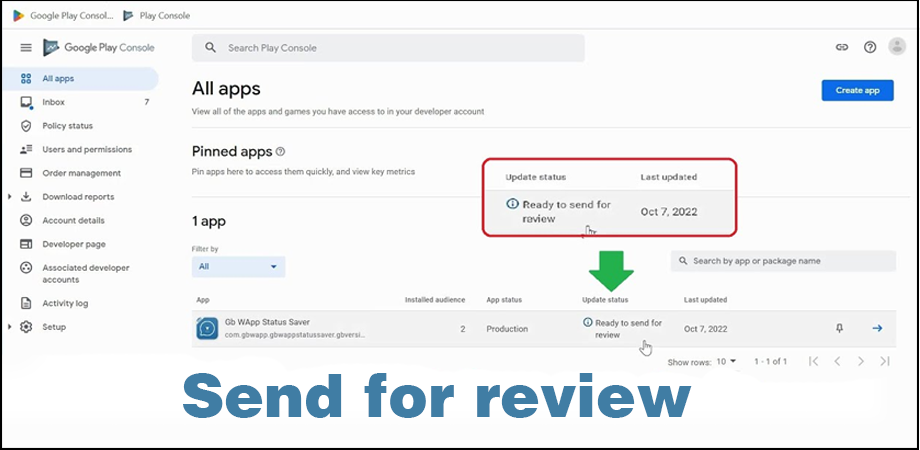The image size is (920, 450).
Task: Expand the Setup section arrow
Action: pos(10,327)
